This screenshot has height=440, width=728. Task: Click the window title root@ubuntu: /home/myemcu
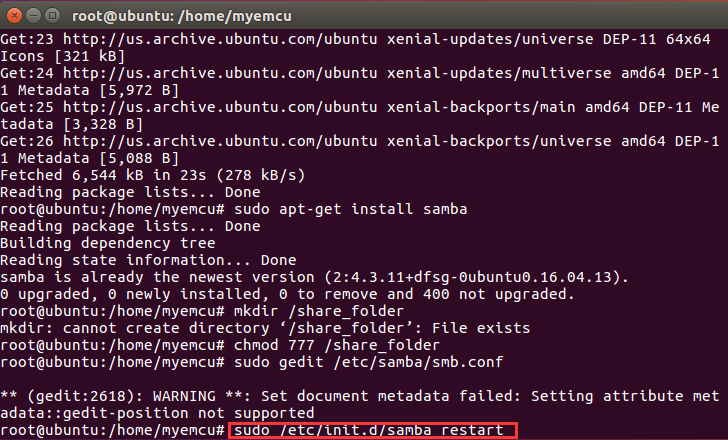(182, 16)
